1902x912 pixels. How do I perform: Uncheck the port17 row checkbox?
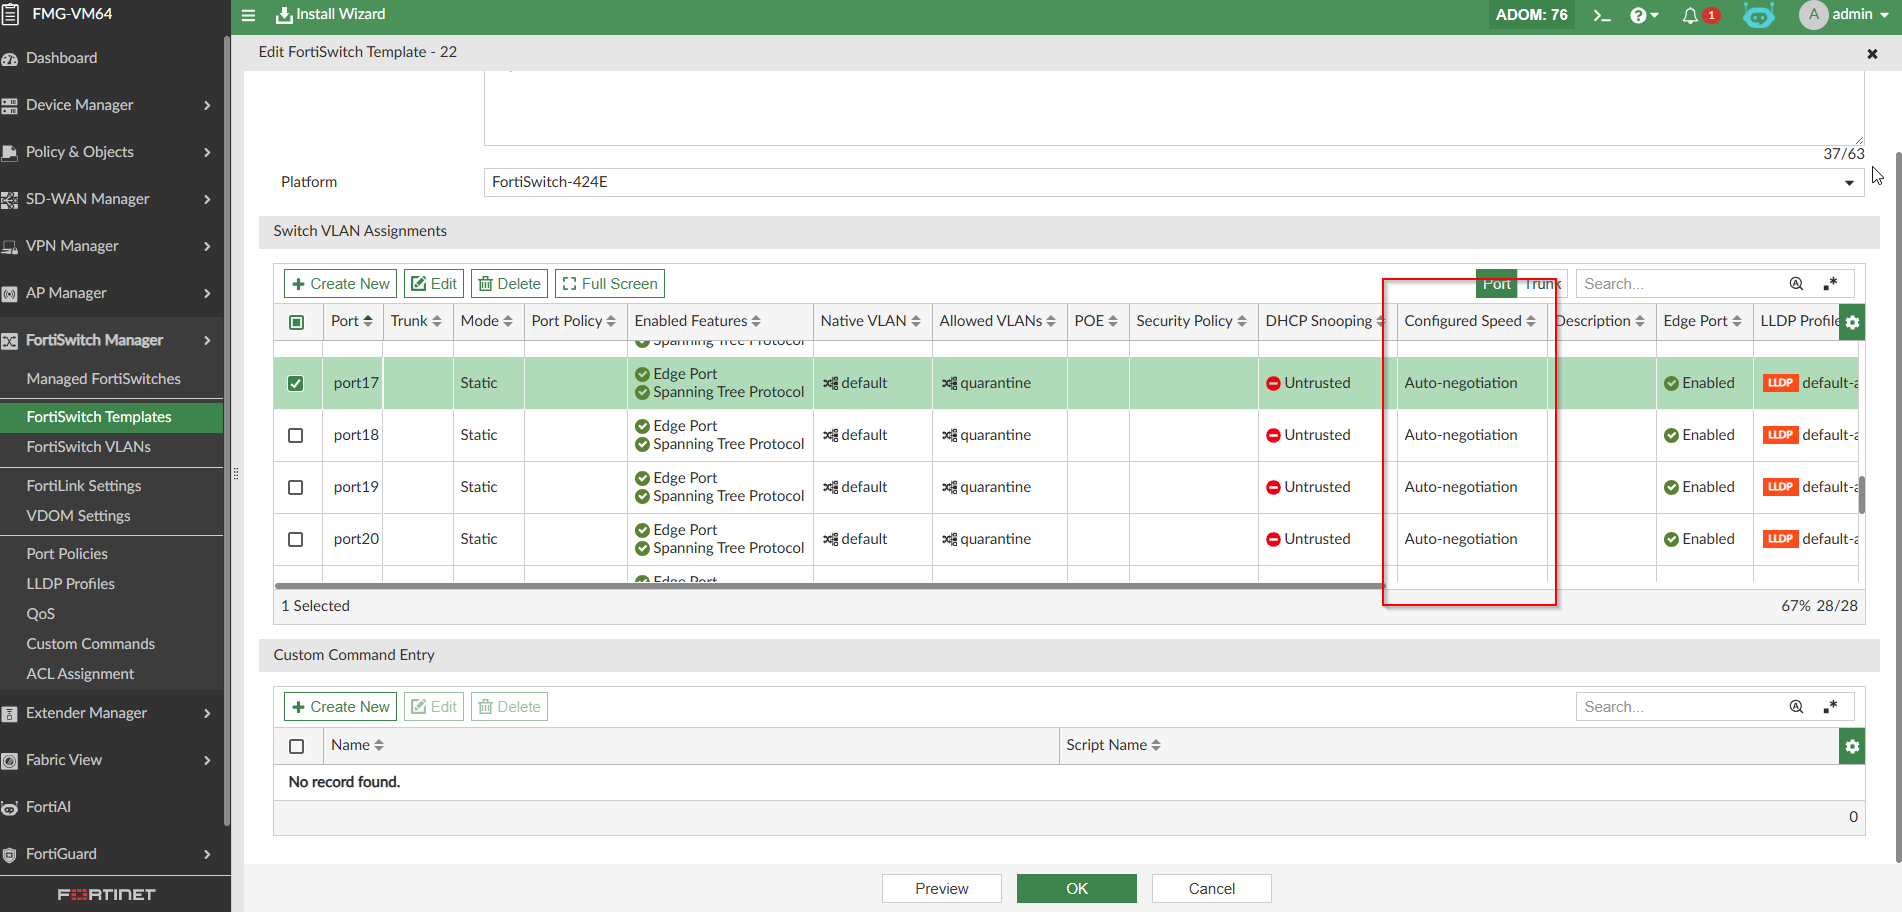296,382
